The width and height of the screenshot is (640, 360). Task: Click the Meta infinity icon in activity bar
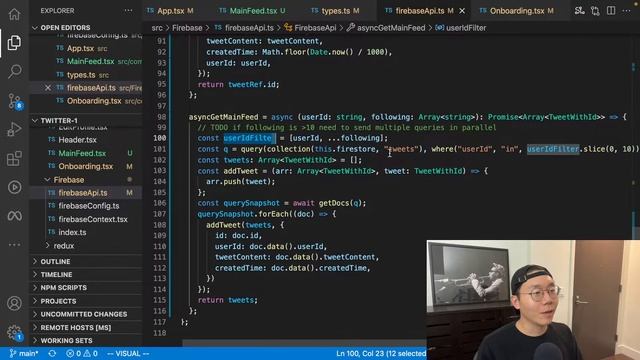pos(14,216)
